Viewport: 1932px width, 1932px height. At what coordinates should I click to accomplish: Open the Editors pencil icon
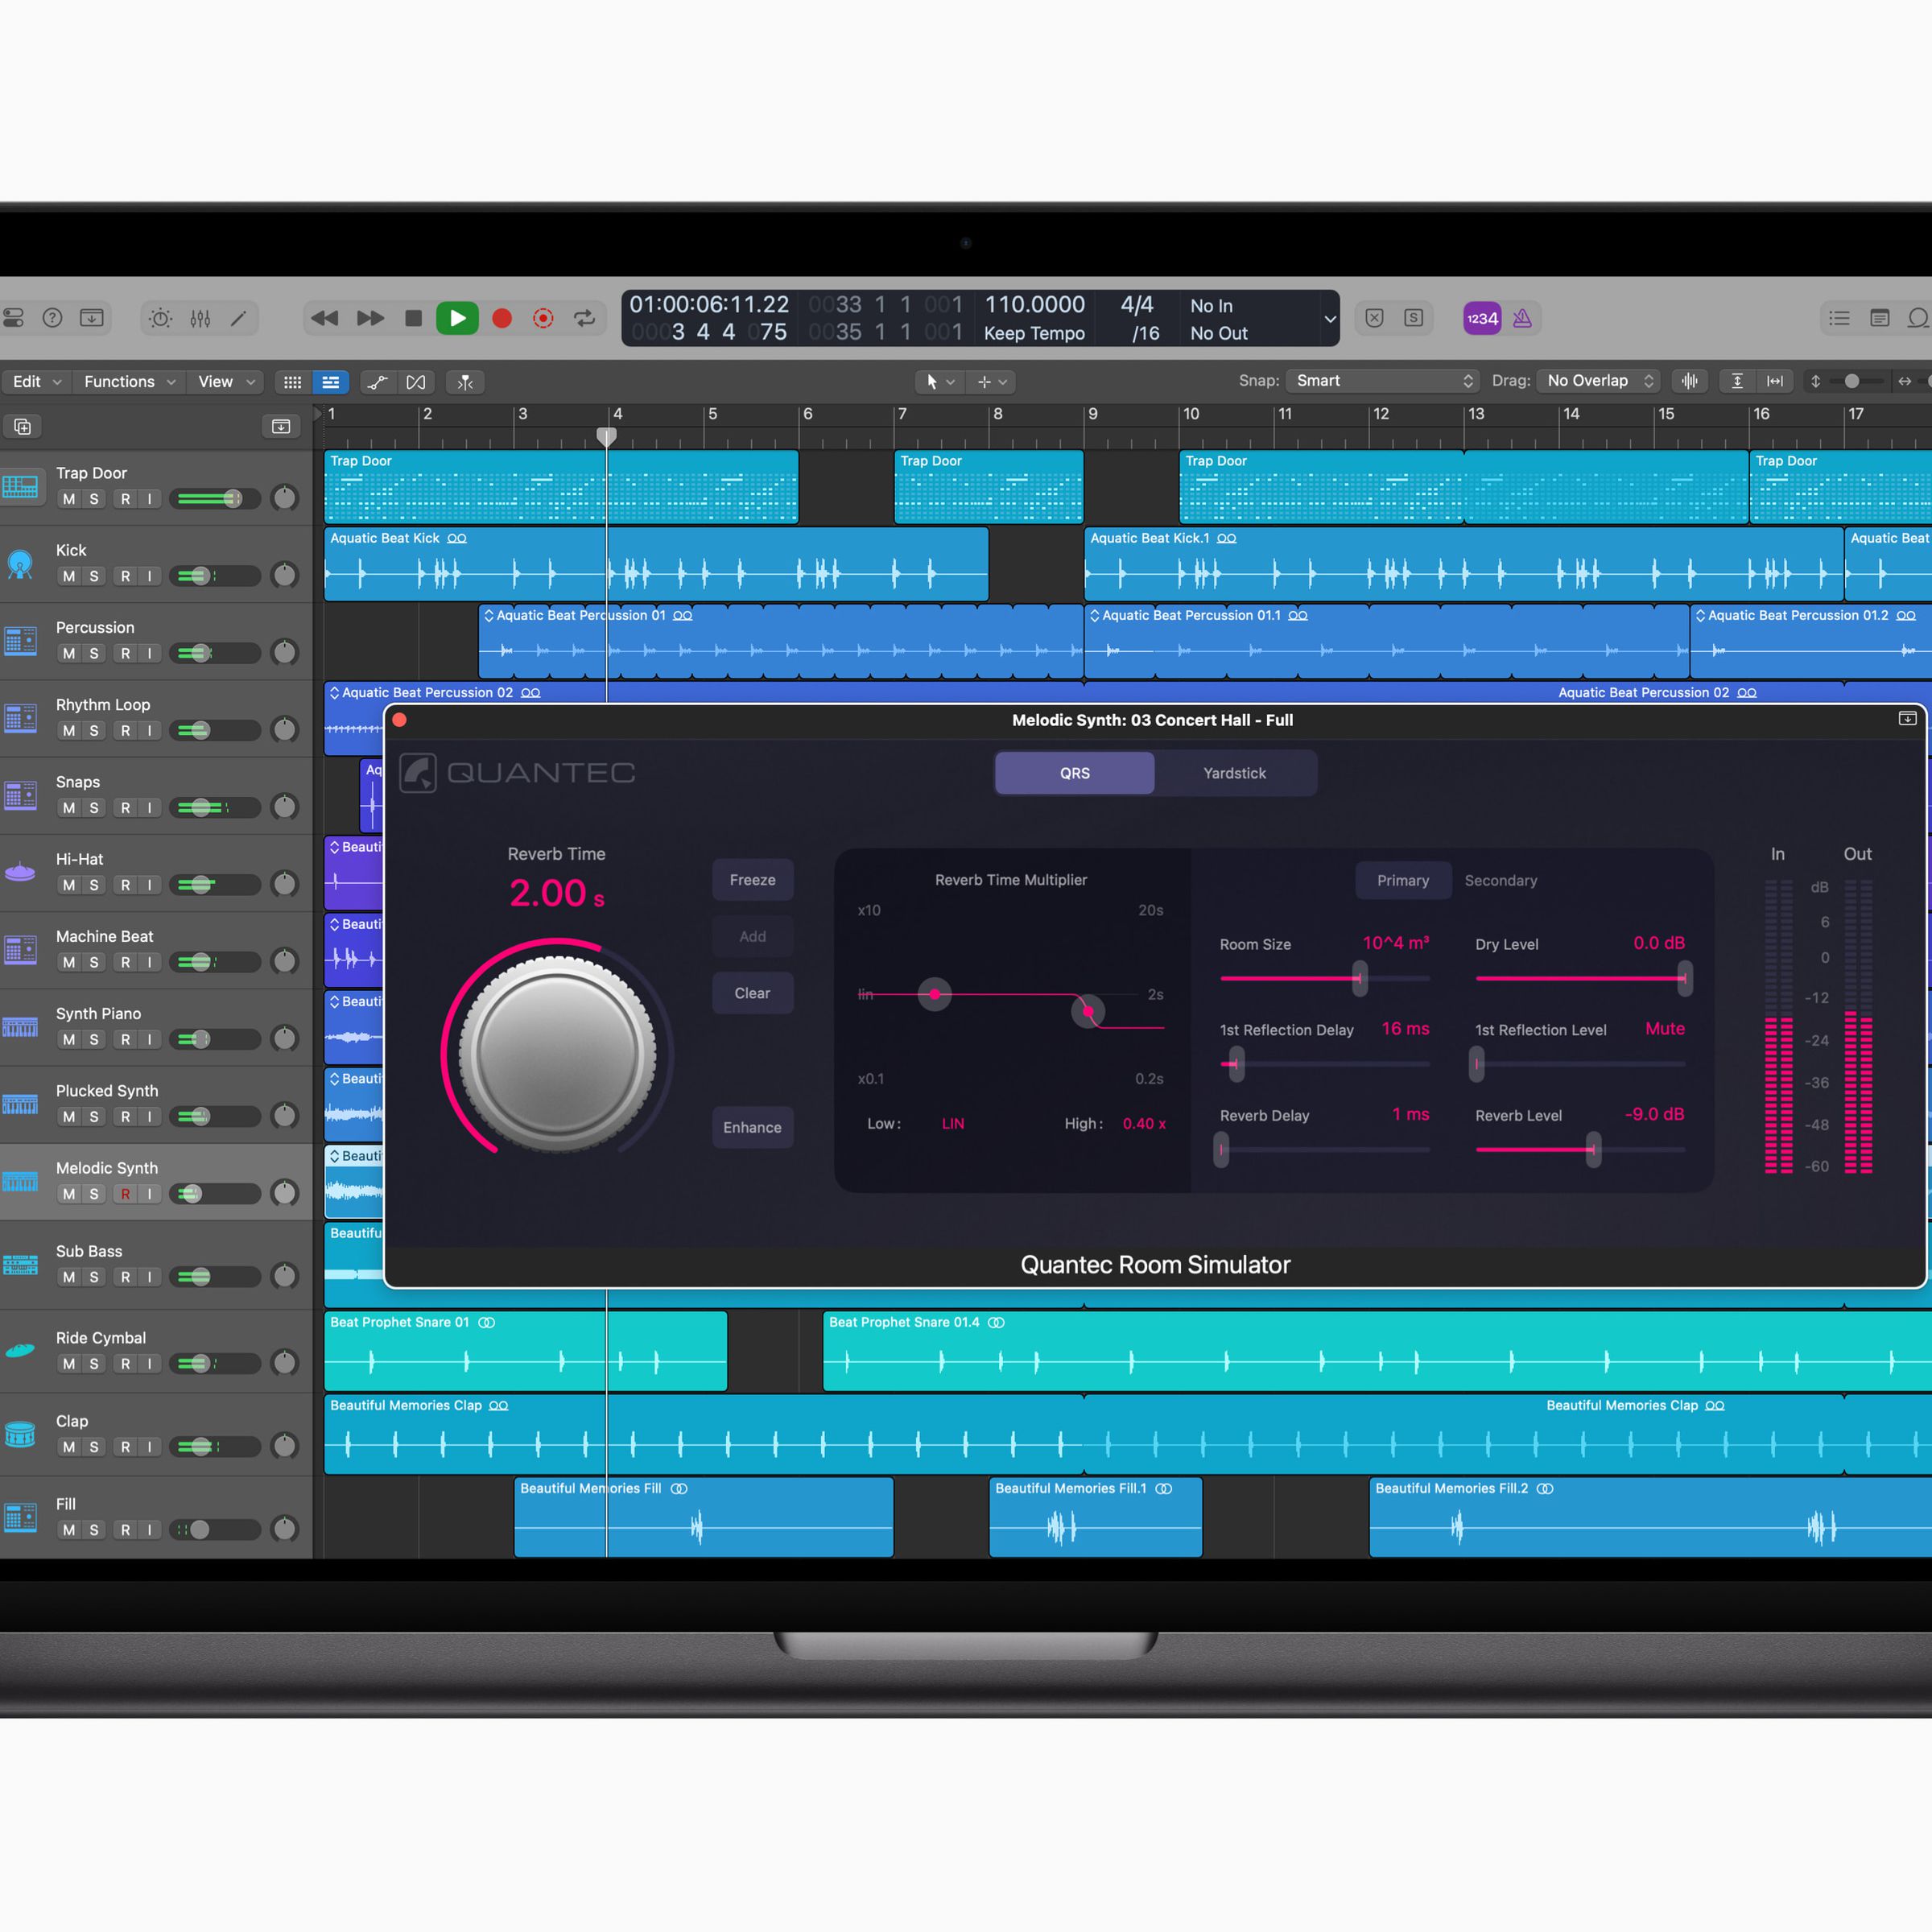tap(238, 318)
